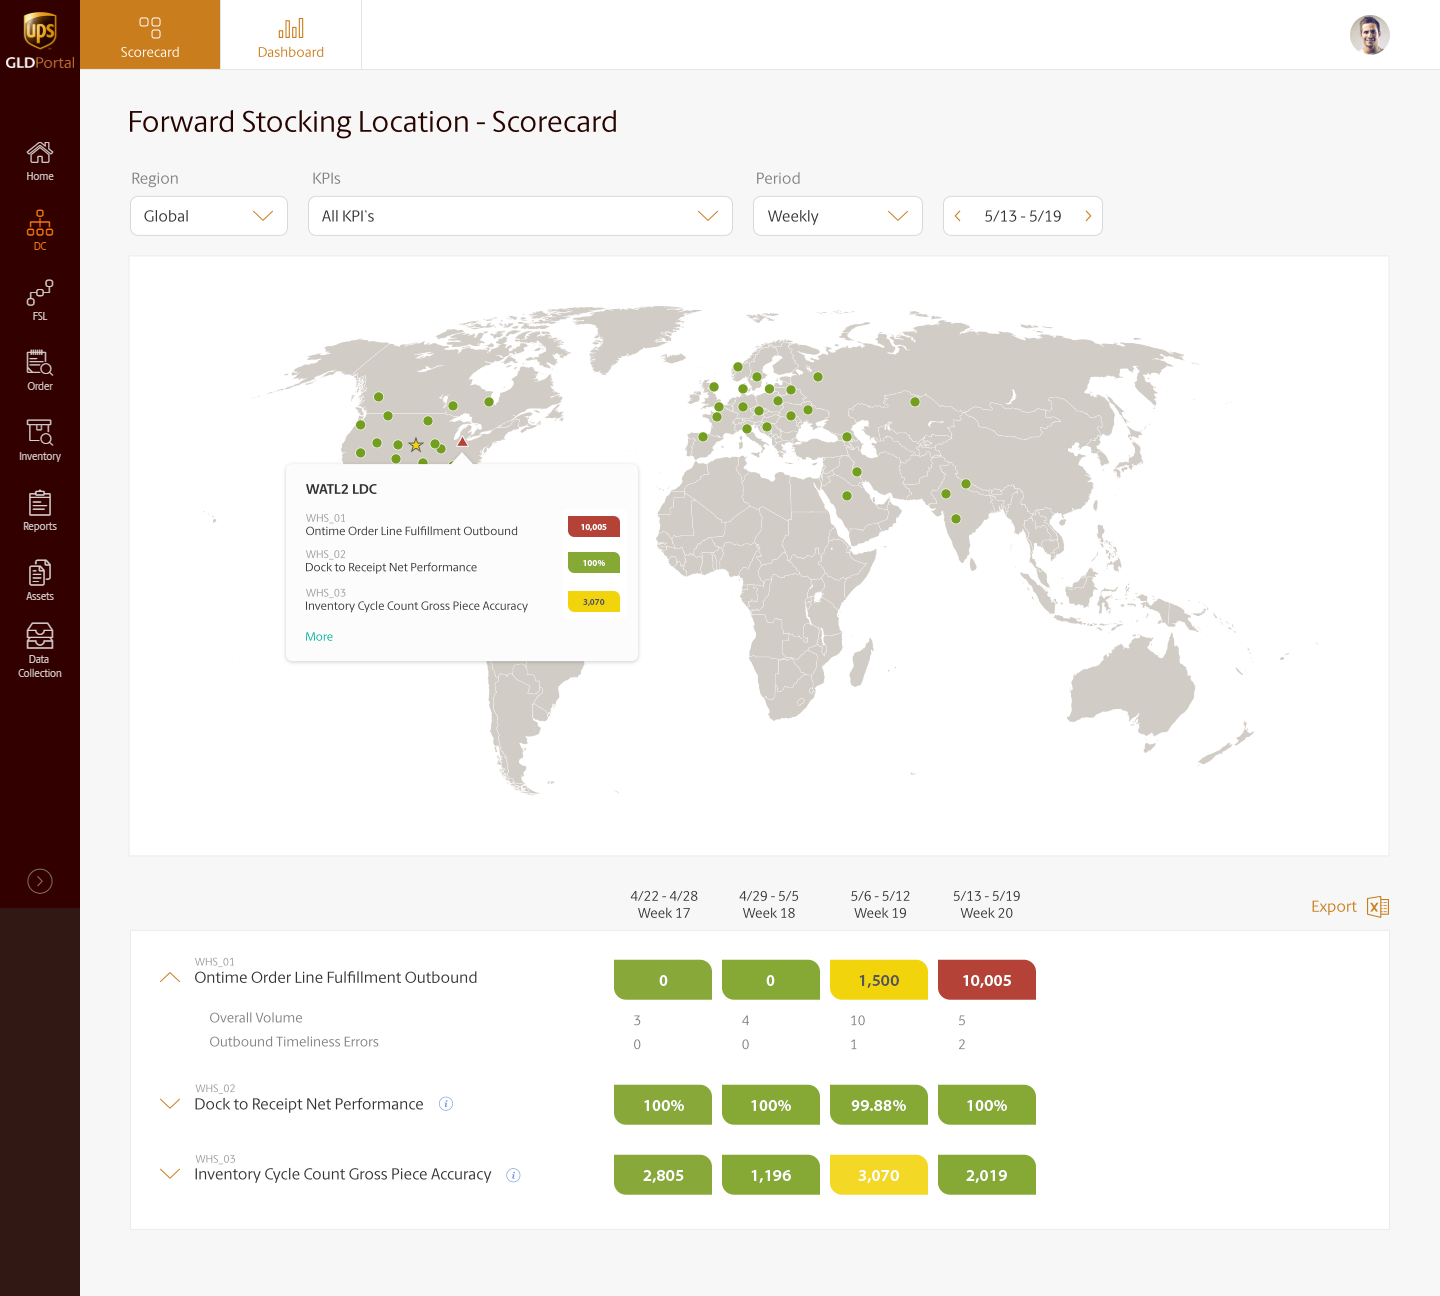This screenshot has height=1296, width=1440.
Task: Open the Assets sidebar icon
Action: pos(40,580)
